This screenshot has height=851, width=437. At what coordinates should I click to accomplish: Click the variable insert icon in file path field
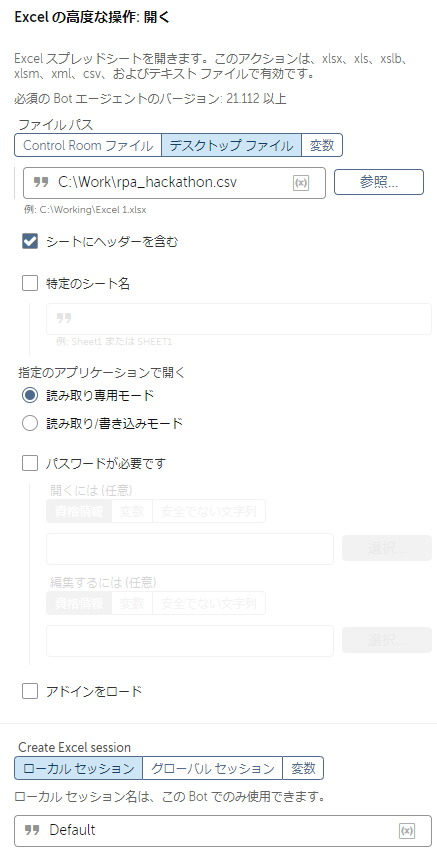pyautogui.click(x=301, y=183)
